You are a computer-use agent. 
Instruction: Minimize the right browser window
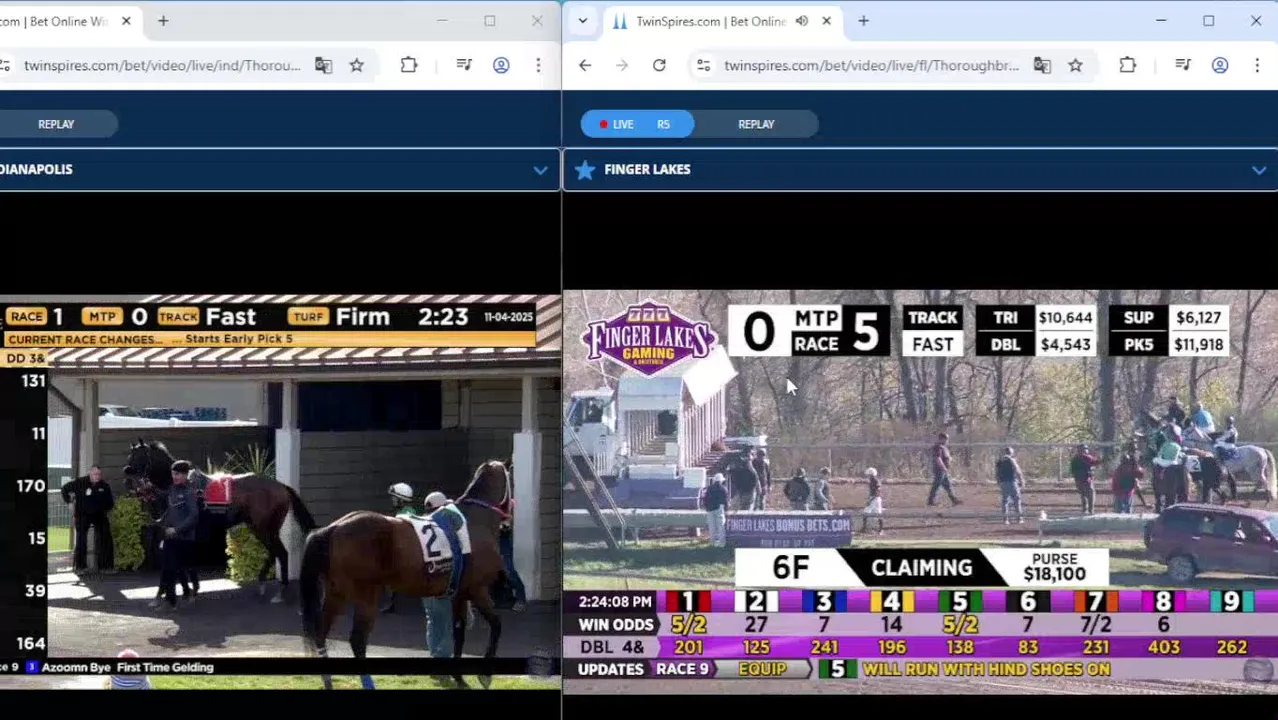1161,21
